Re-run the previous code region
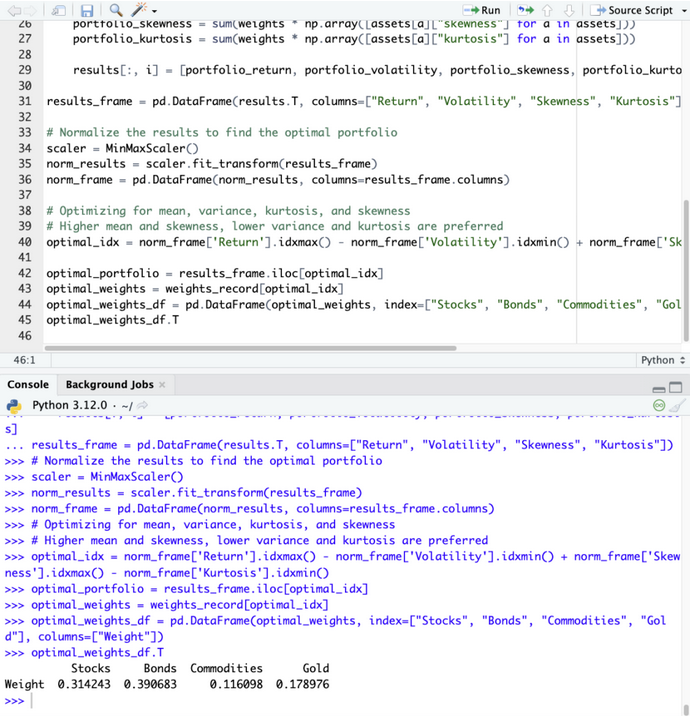This screenshot has height=716, width=690. pyautogui.click(x=526, y=10)
